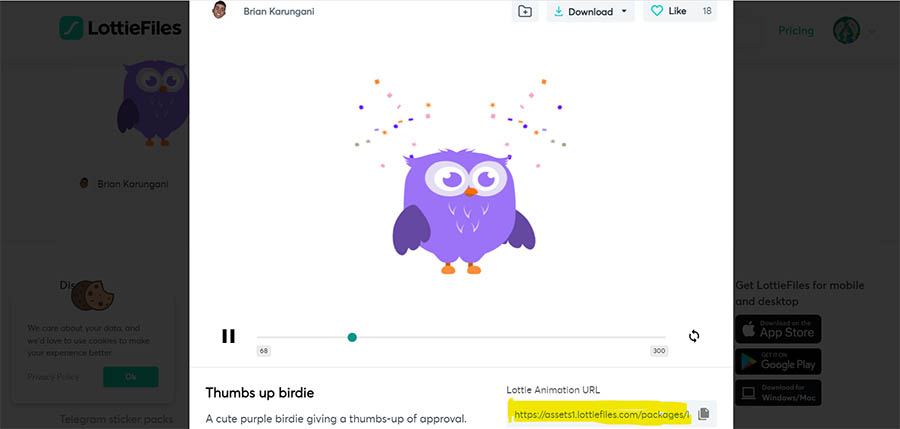Open the Privacy Policy link
900x429 pixels.
pyautogui.click(x=54, y=377)
